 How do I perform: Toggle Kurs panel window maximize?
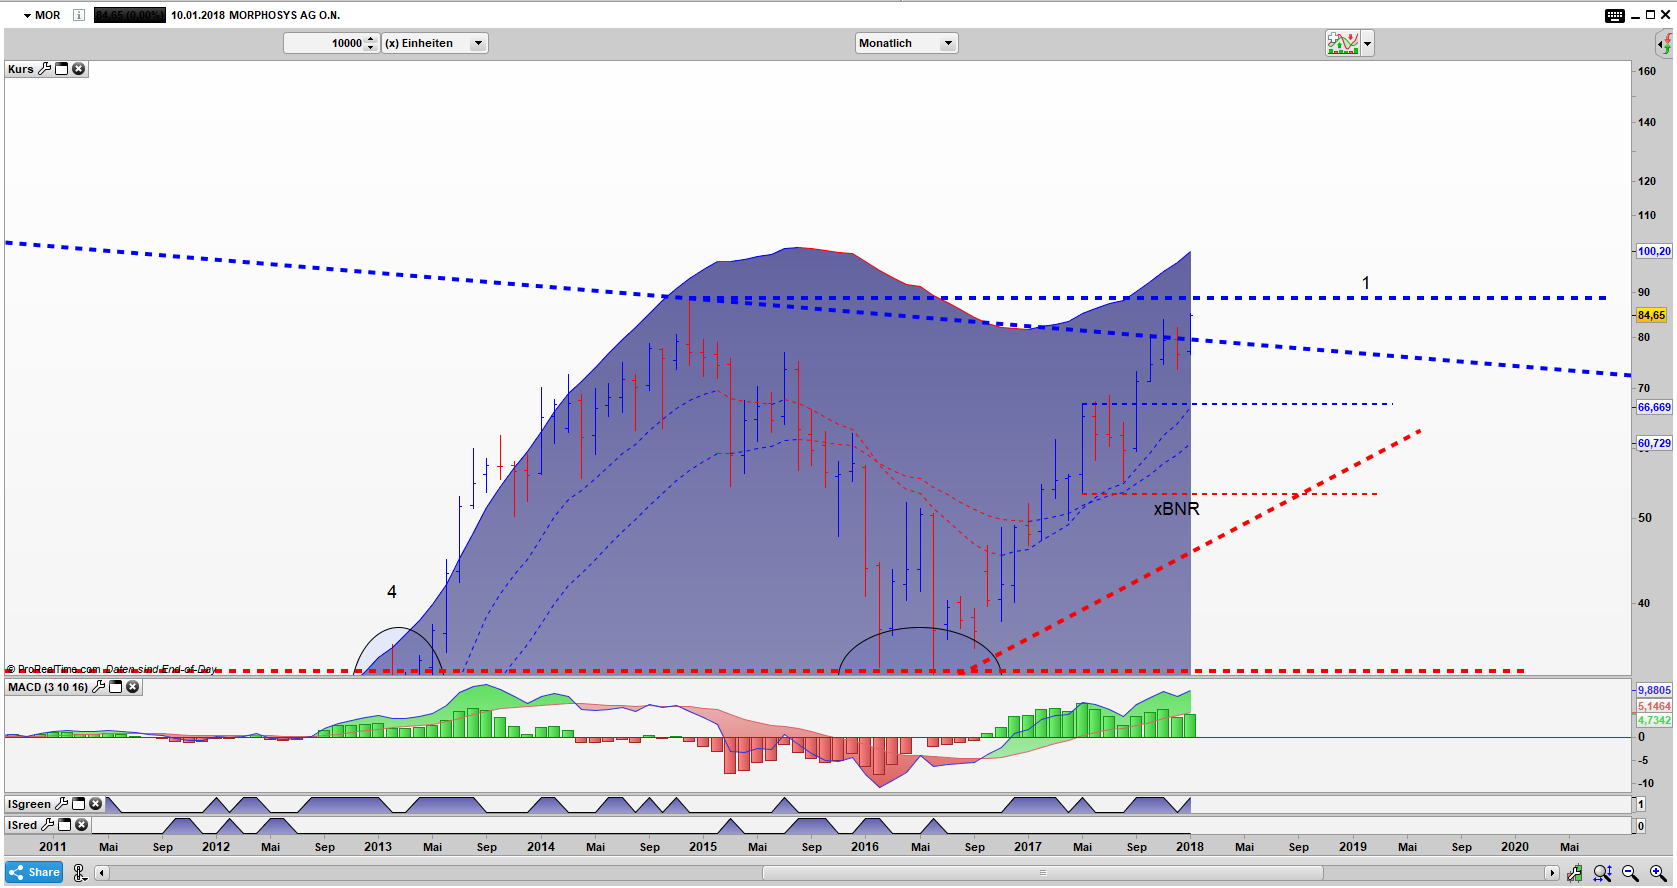pyautogui.click(x=61, y=69)
